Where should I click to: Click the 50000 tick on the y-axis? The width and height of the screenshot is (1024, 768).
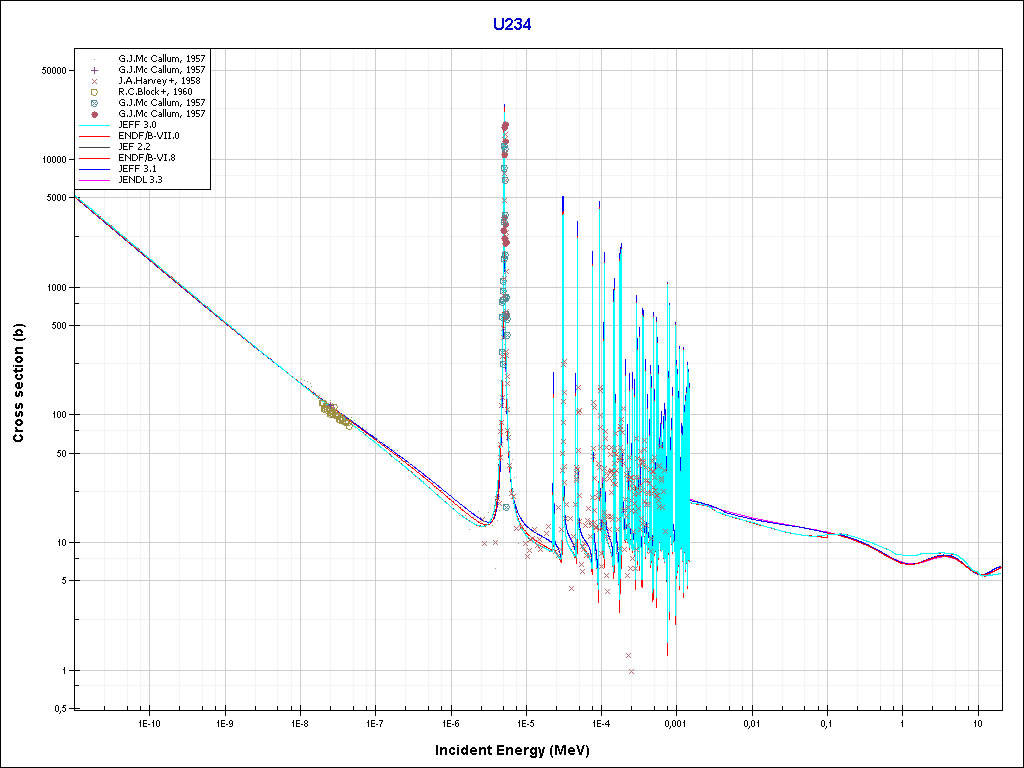coord(51,71)
